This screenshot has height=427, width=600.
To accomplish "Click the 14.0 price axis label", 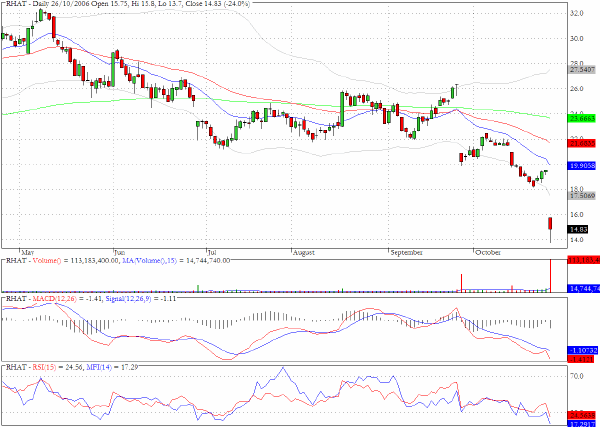I will click(577, 240).
